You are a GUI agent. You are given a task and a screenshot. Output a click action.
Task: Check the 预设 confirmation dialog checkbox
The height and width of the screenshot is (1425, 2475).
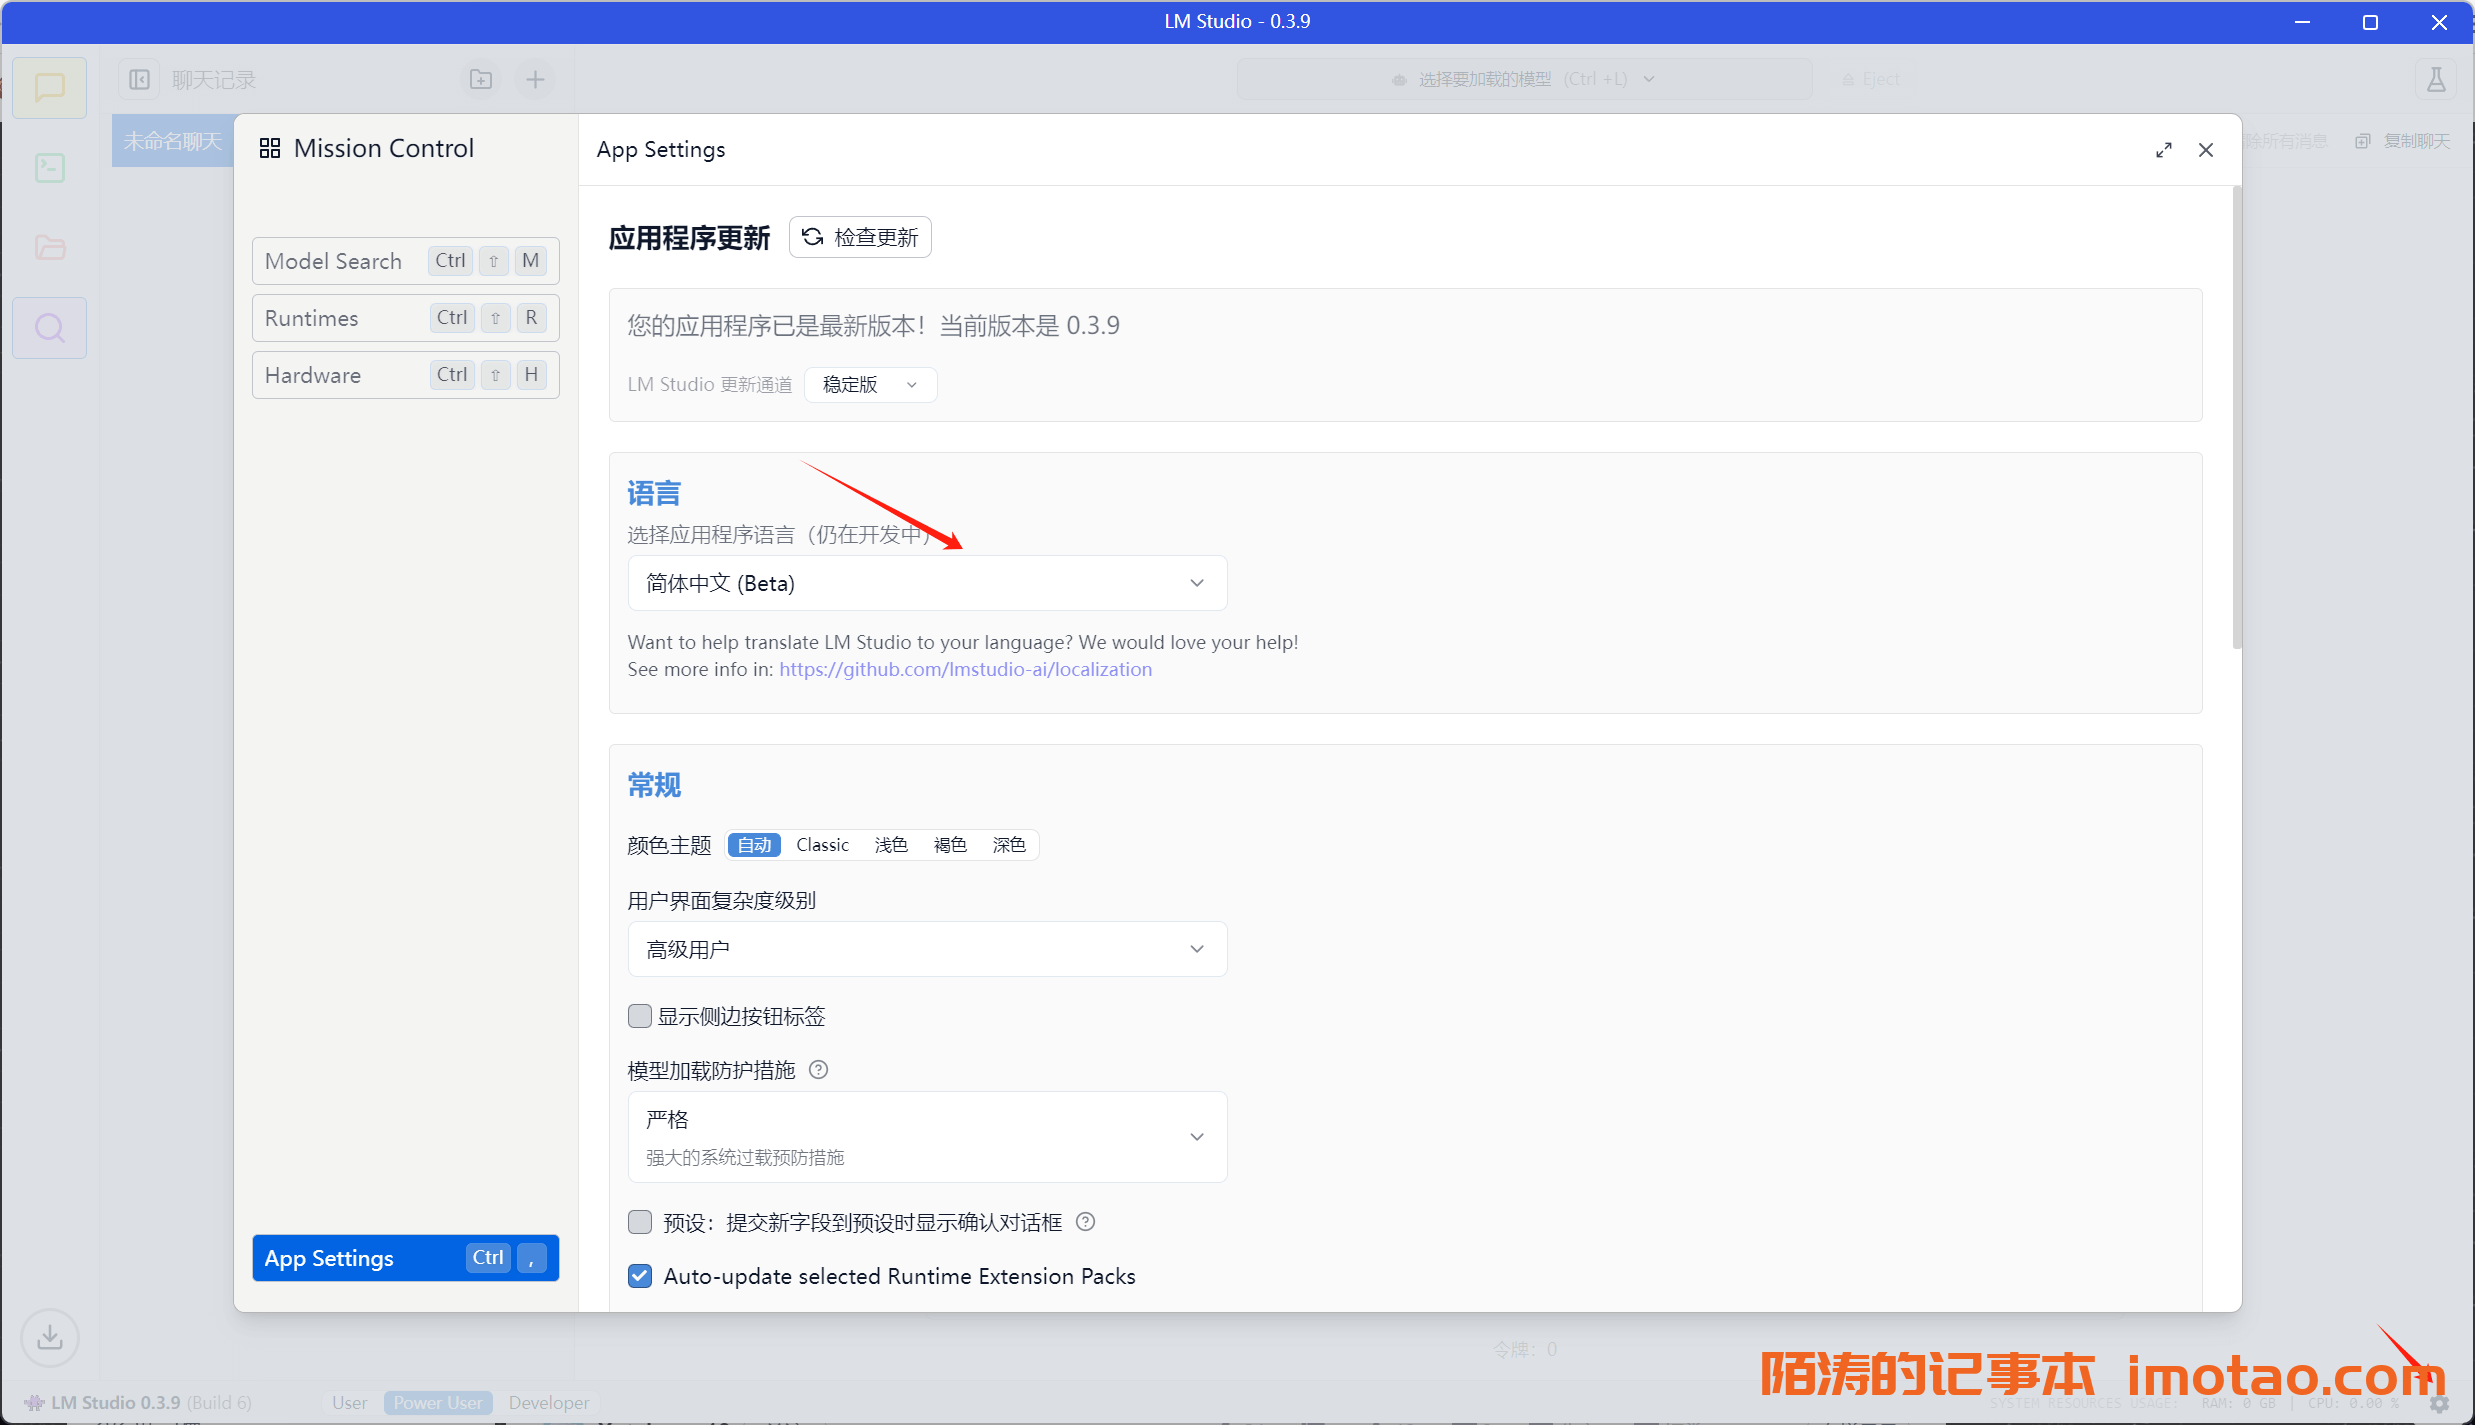tap(640, 1222)
